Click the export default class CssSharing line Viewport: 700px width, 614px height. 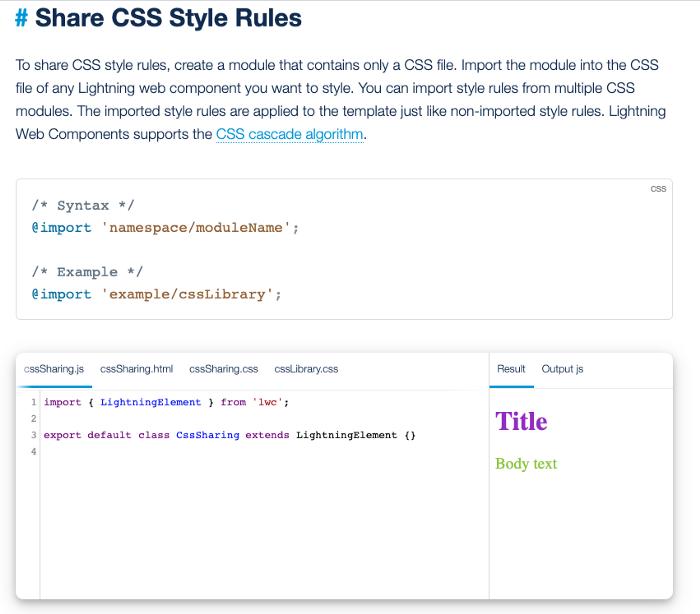[230, 435]
